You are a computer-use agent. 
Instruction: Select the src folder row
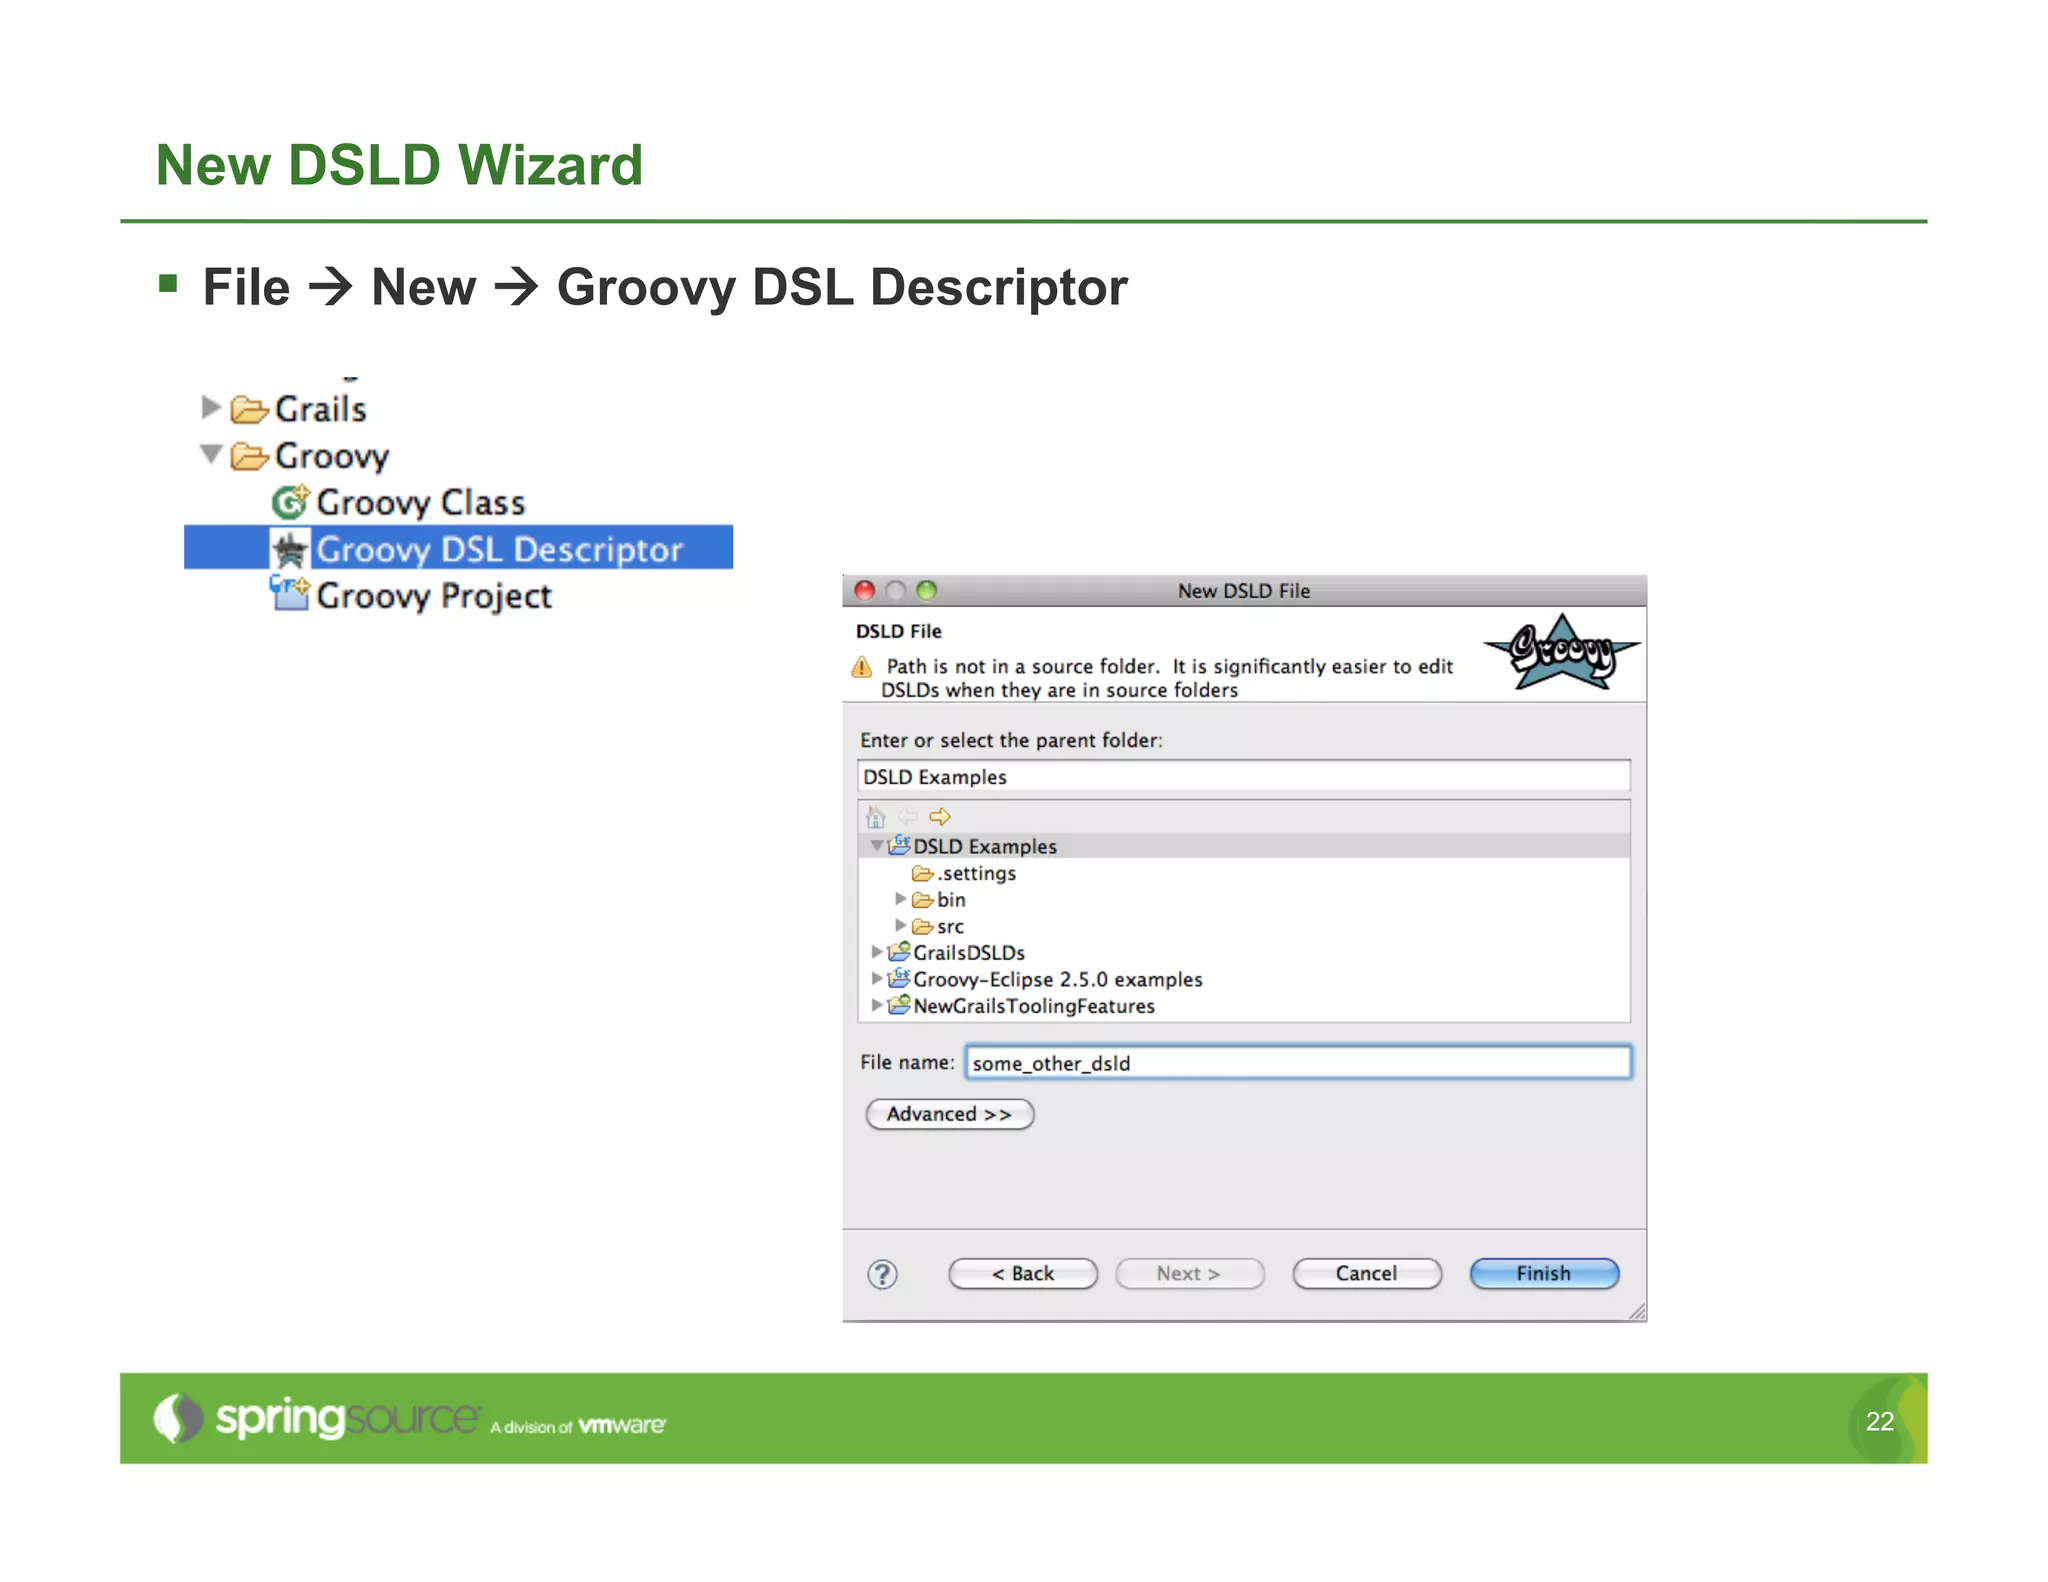click(x=950, y=927)
